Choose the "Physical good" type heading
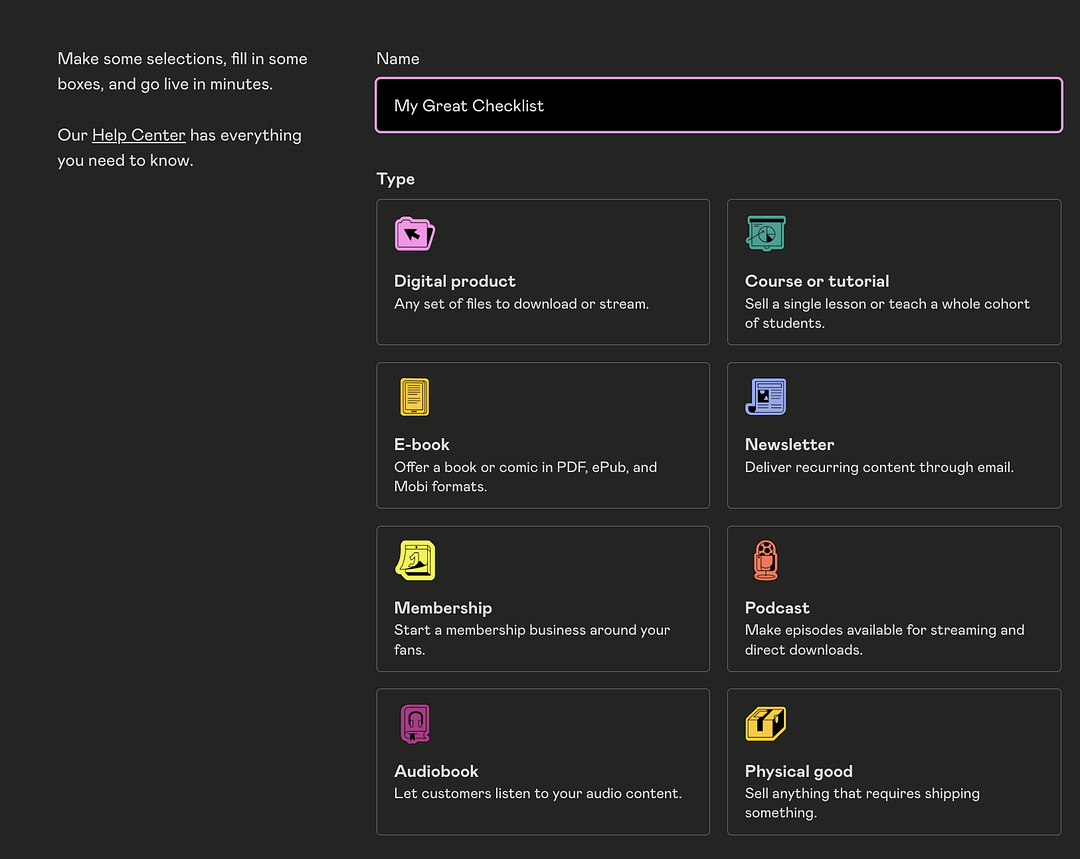This screenshot has height=859, width=1080. click(798, 771)
